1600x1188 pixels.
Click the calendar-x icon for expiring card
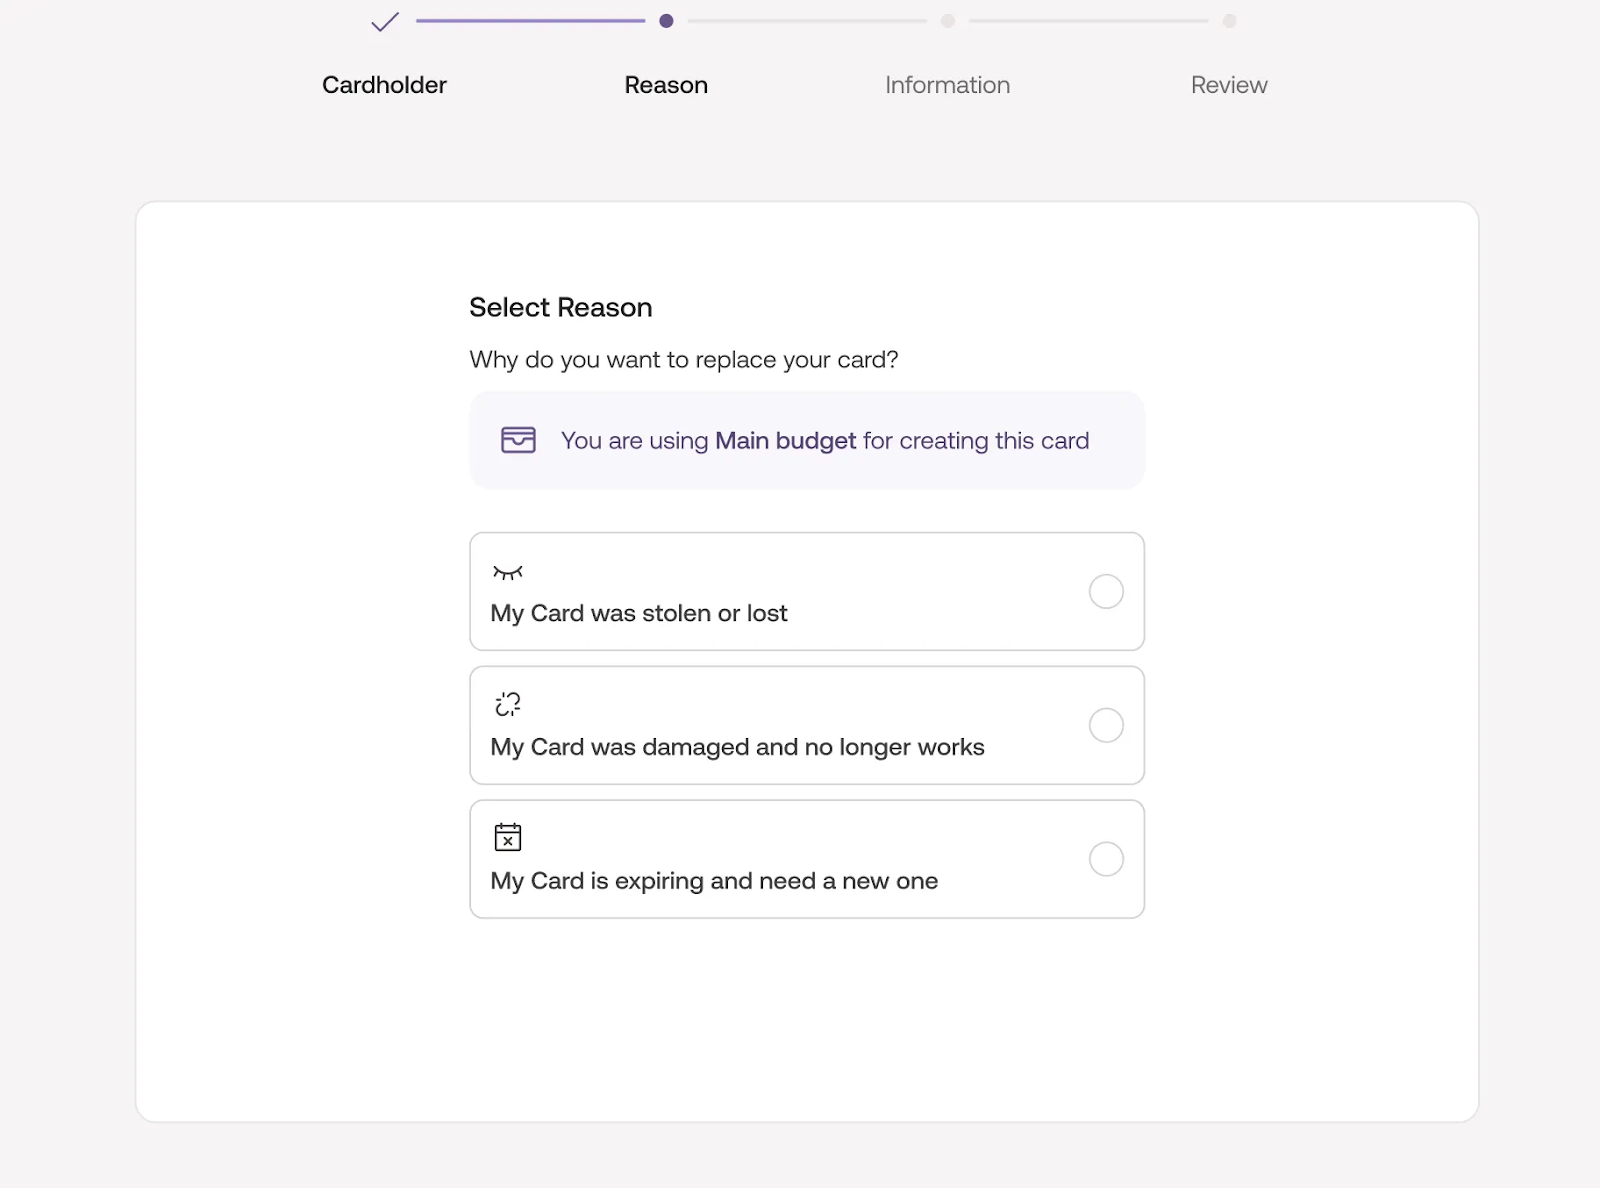click(x=508, y=837)
